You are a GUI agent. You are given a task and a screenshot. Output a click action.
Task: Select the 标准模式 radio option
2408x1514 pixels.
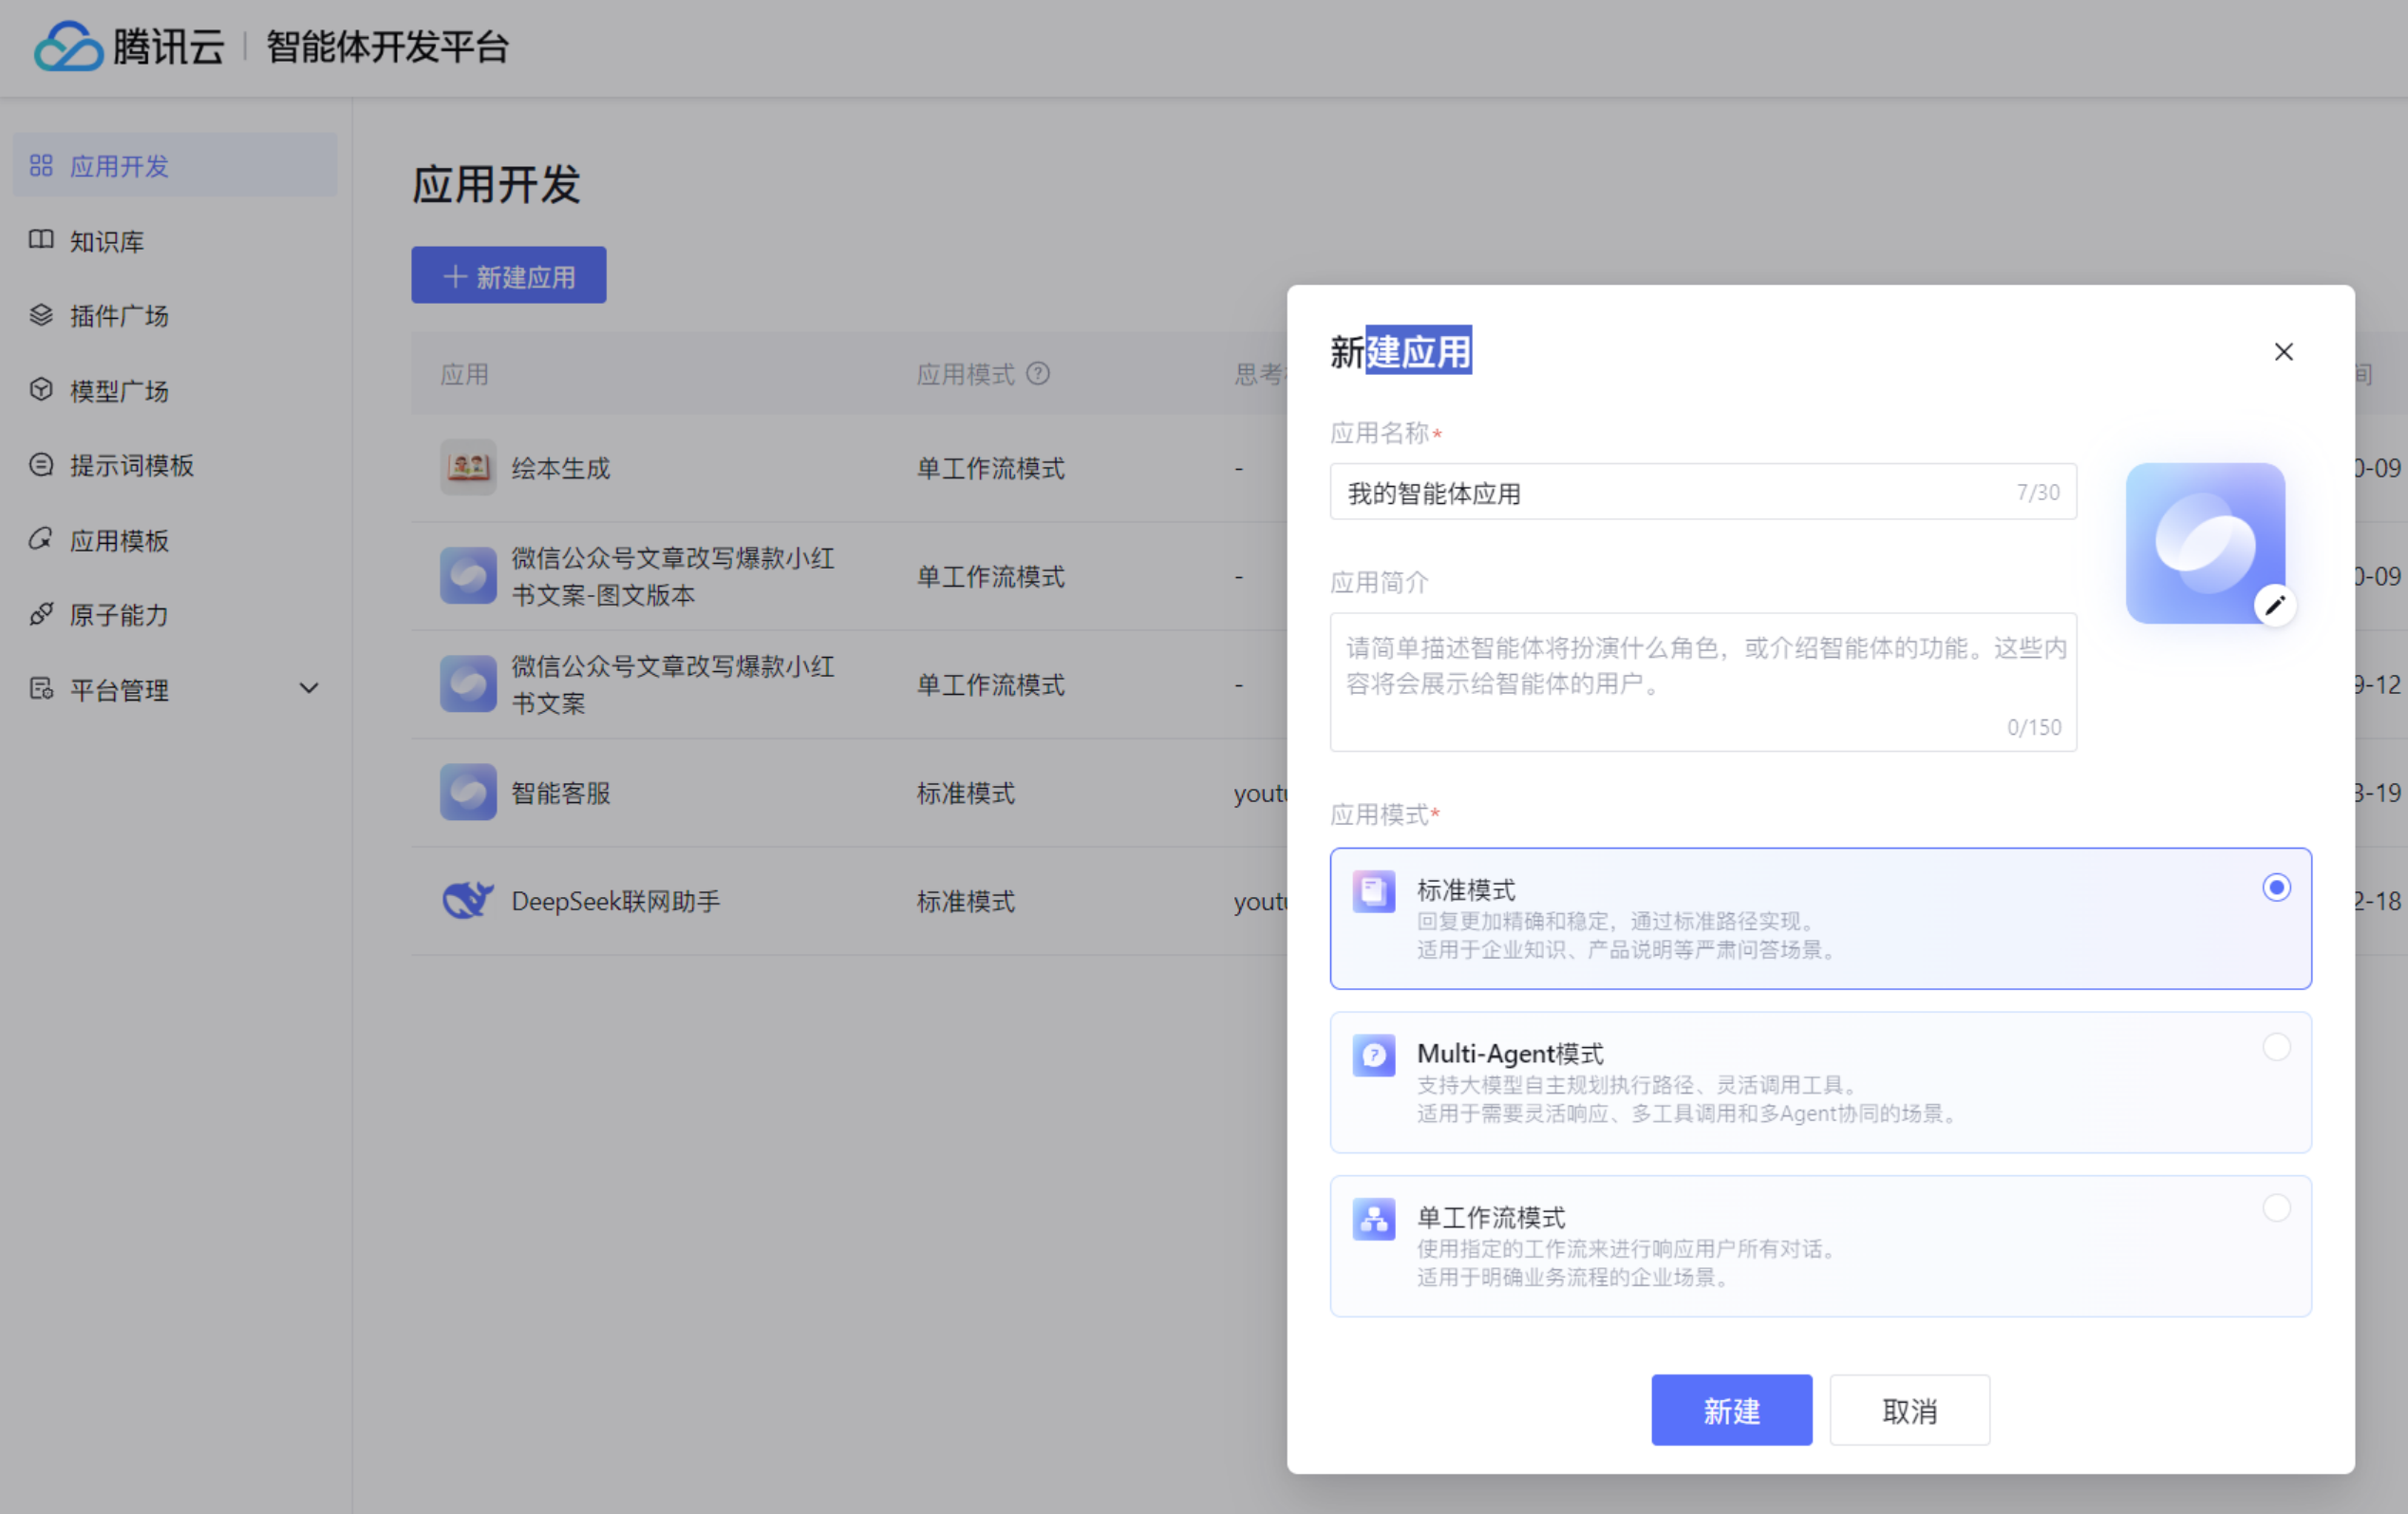pos(2276,887)
